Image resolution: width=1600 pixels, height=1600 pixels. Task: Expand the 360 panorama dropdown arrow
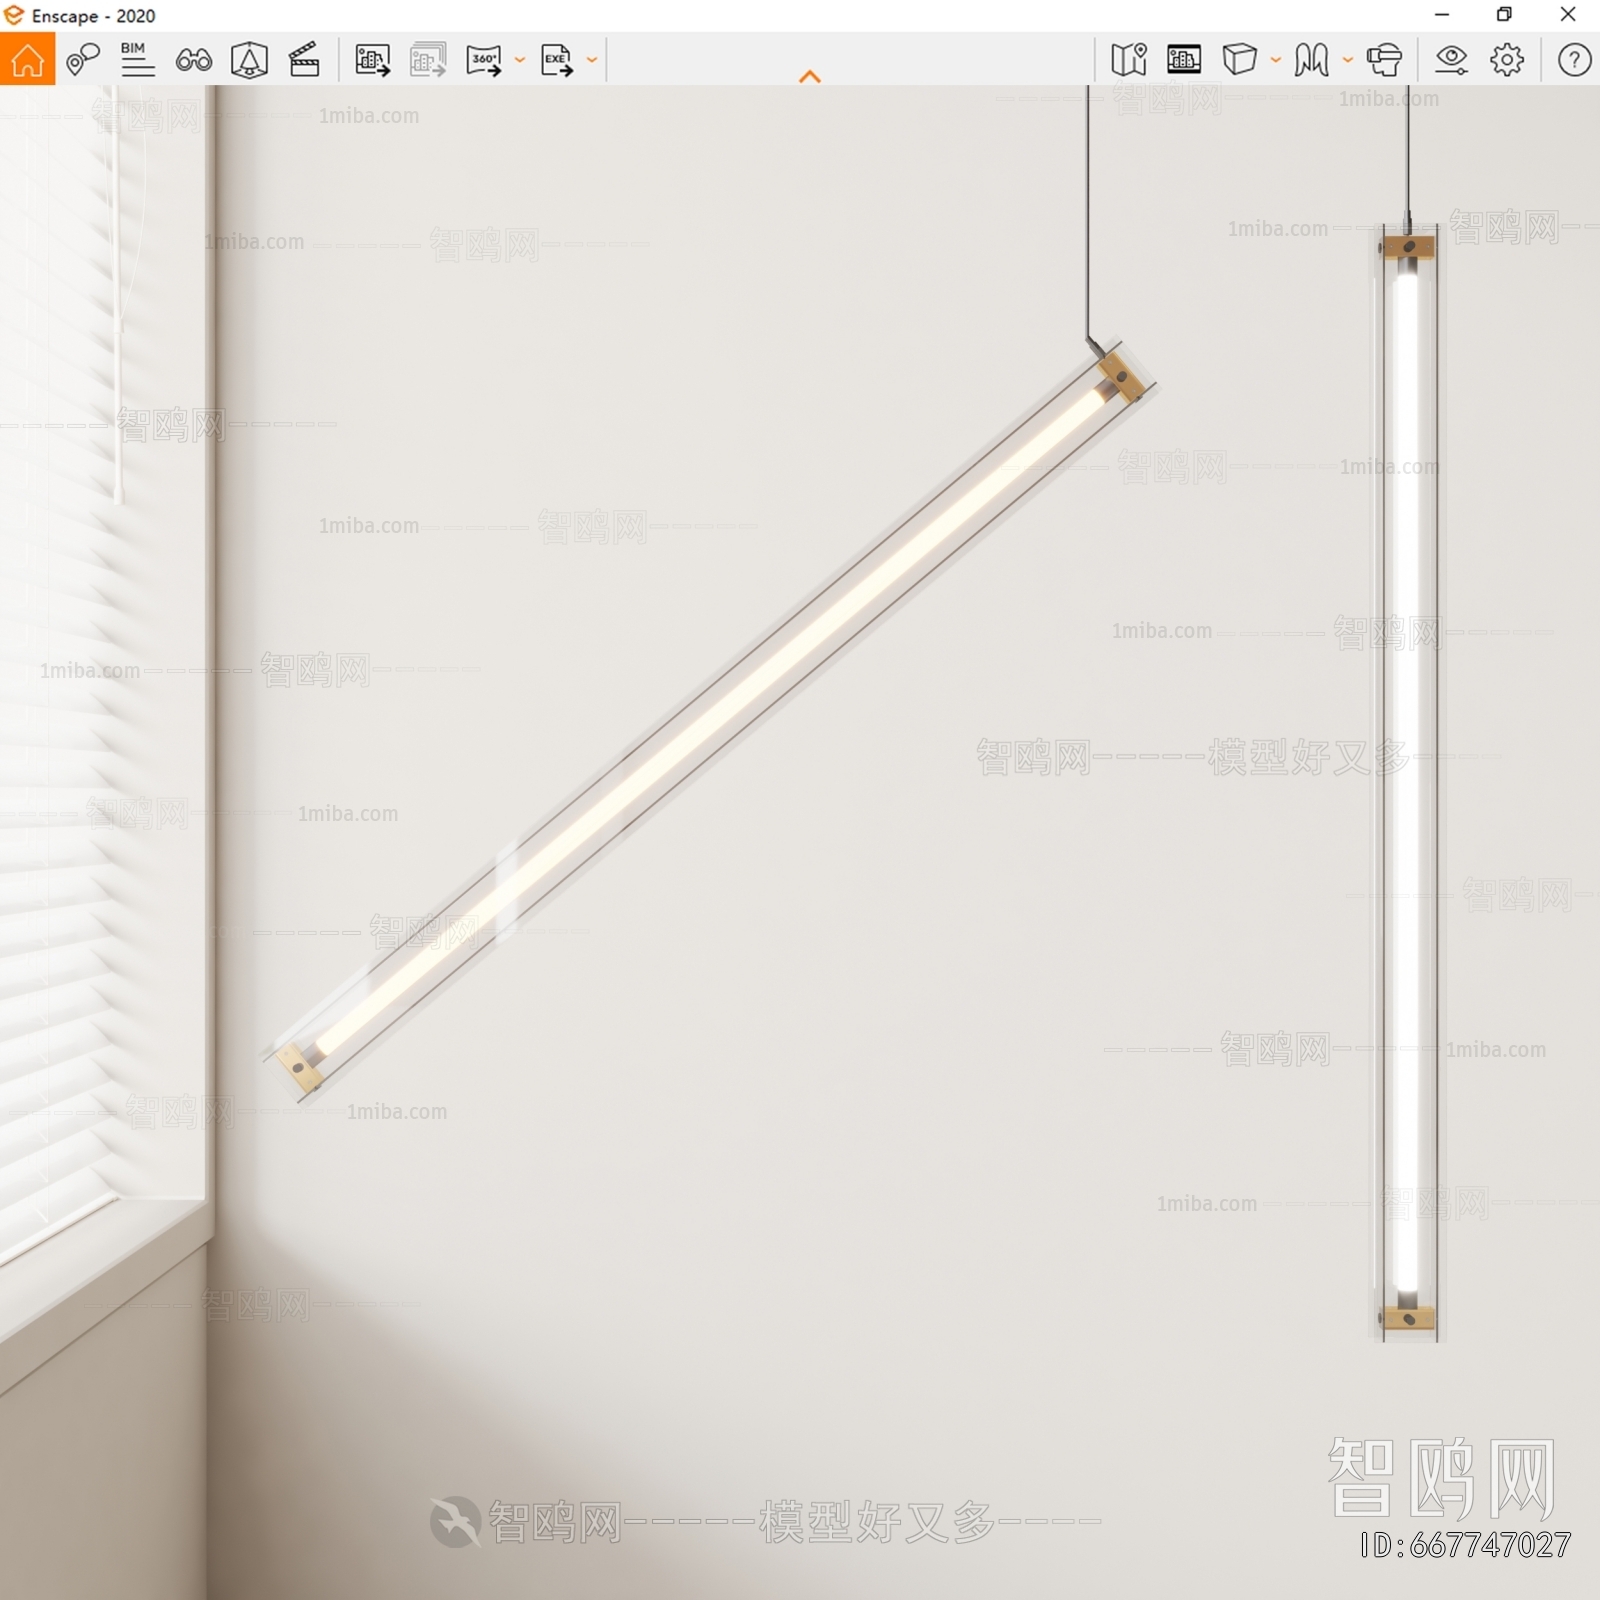pos(520,60)
